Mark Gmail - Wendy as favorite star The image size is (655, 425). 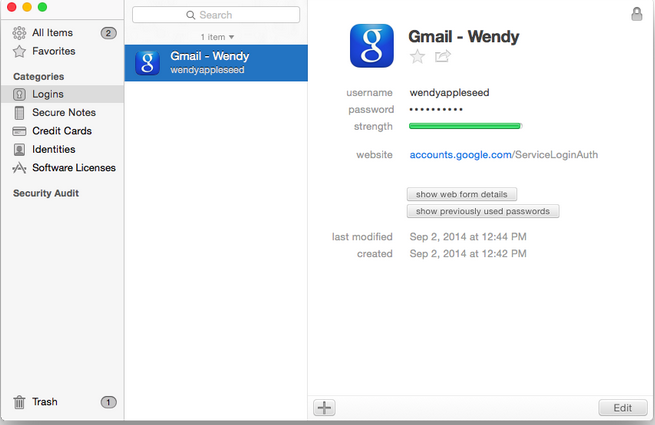click(417, 56)
